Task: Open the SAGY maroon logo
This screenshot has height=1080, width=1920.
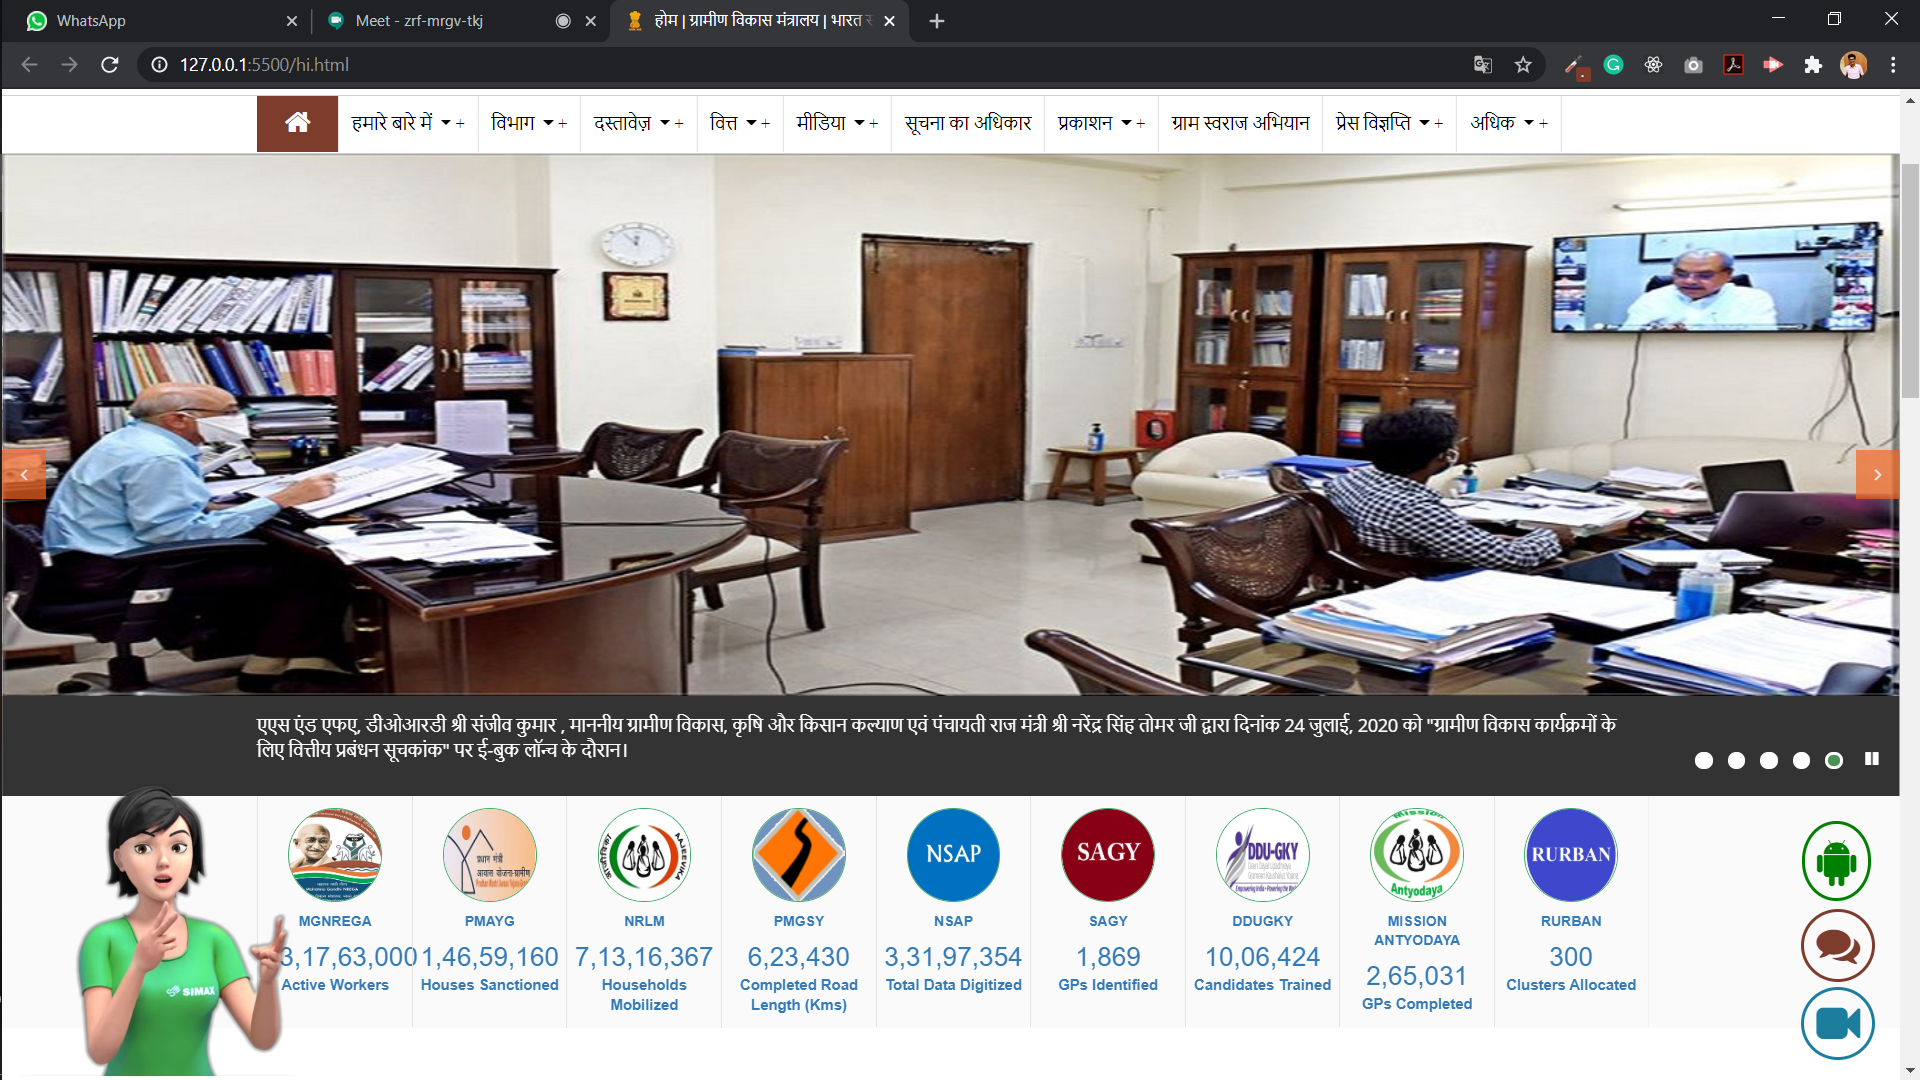Action: pos(1108,855)
